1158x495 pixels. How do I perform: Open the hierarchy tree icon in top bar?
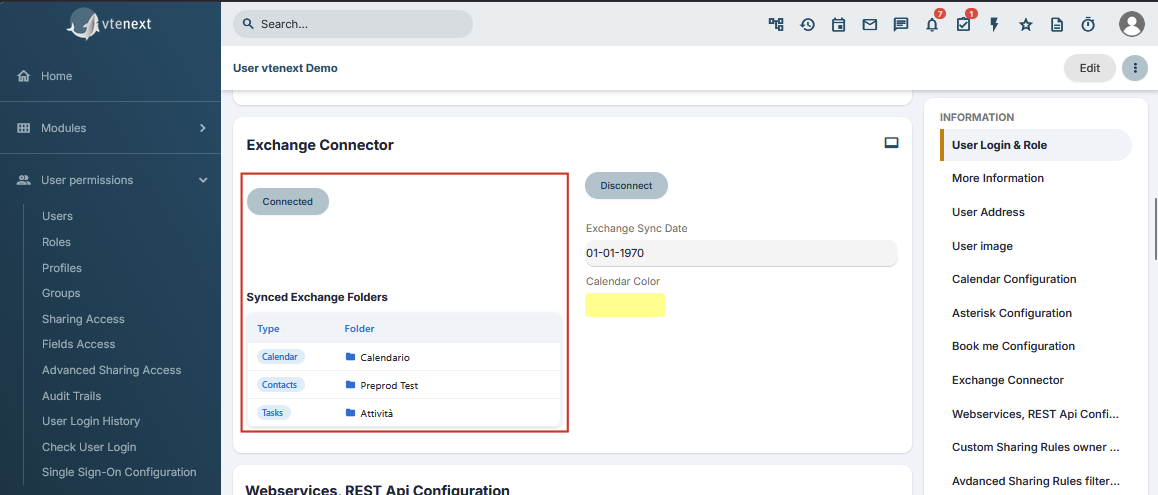775,24
